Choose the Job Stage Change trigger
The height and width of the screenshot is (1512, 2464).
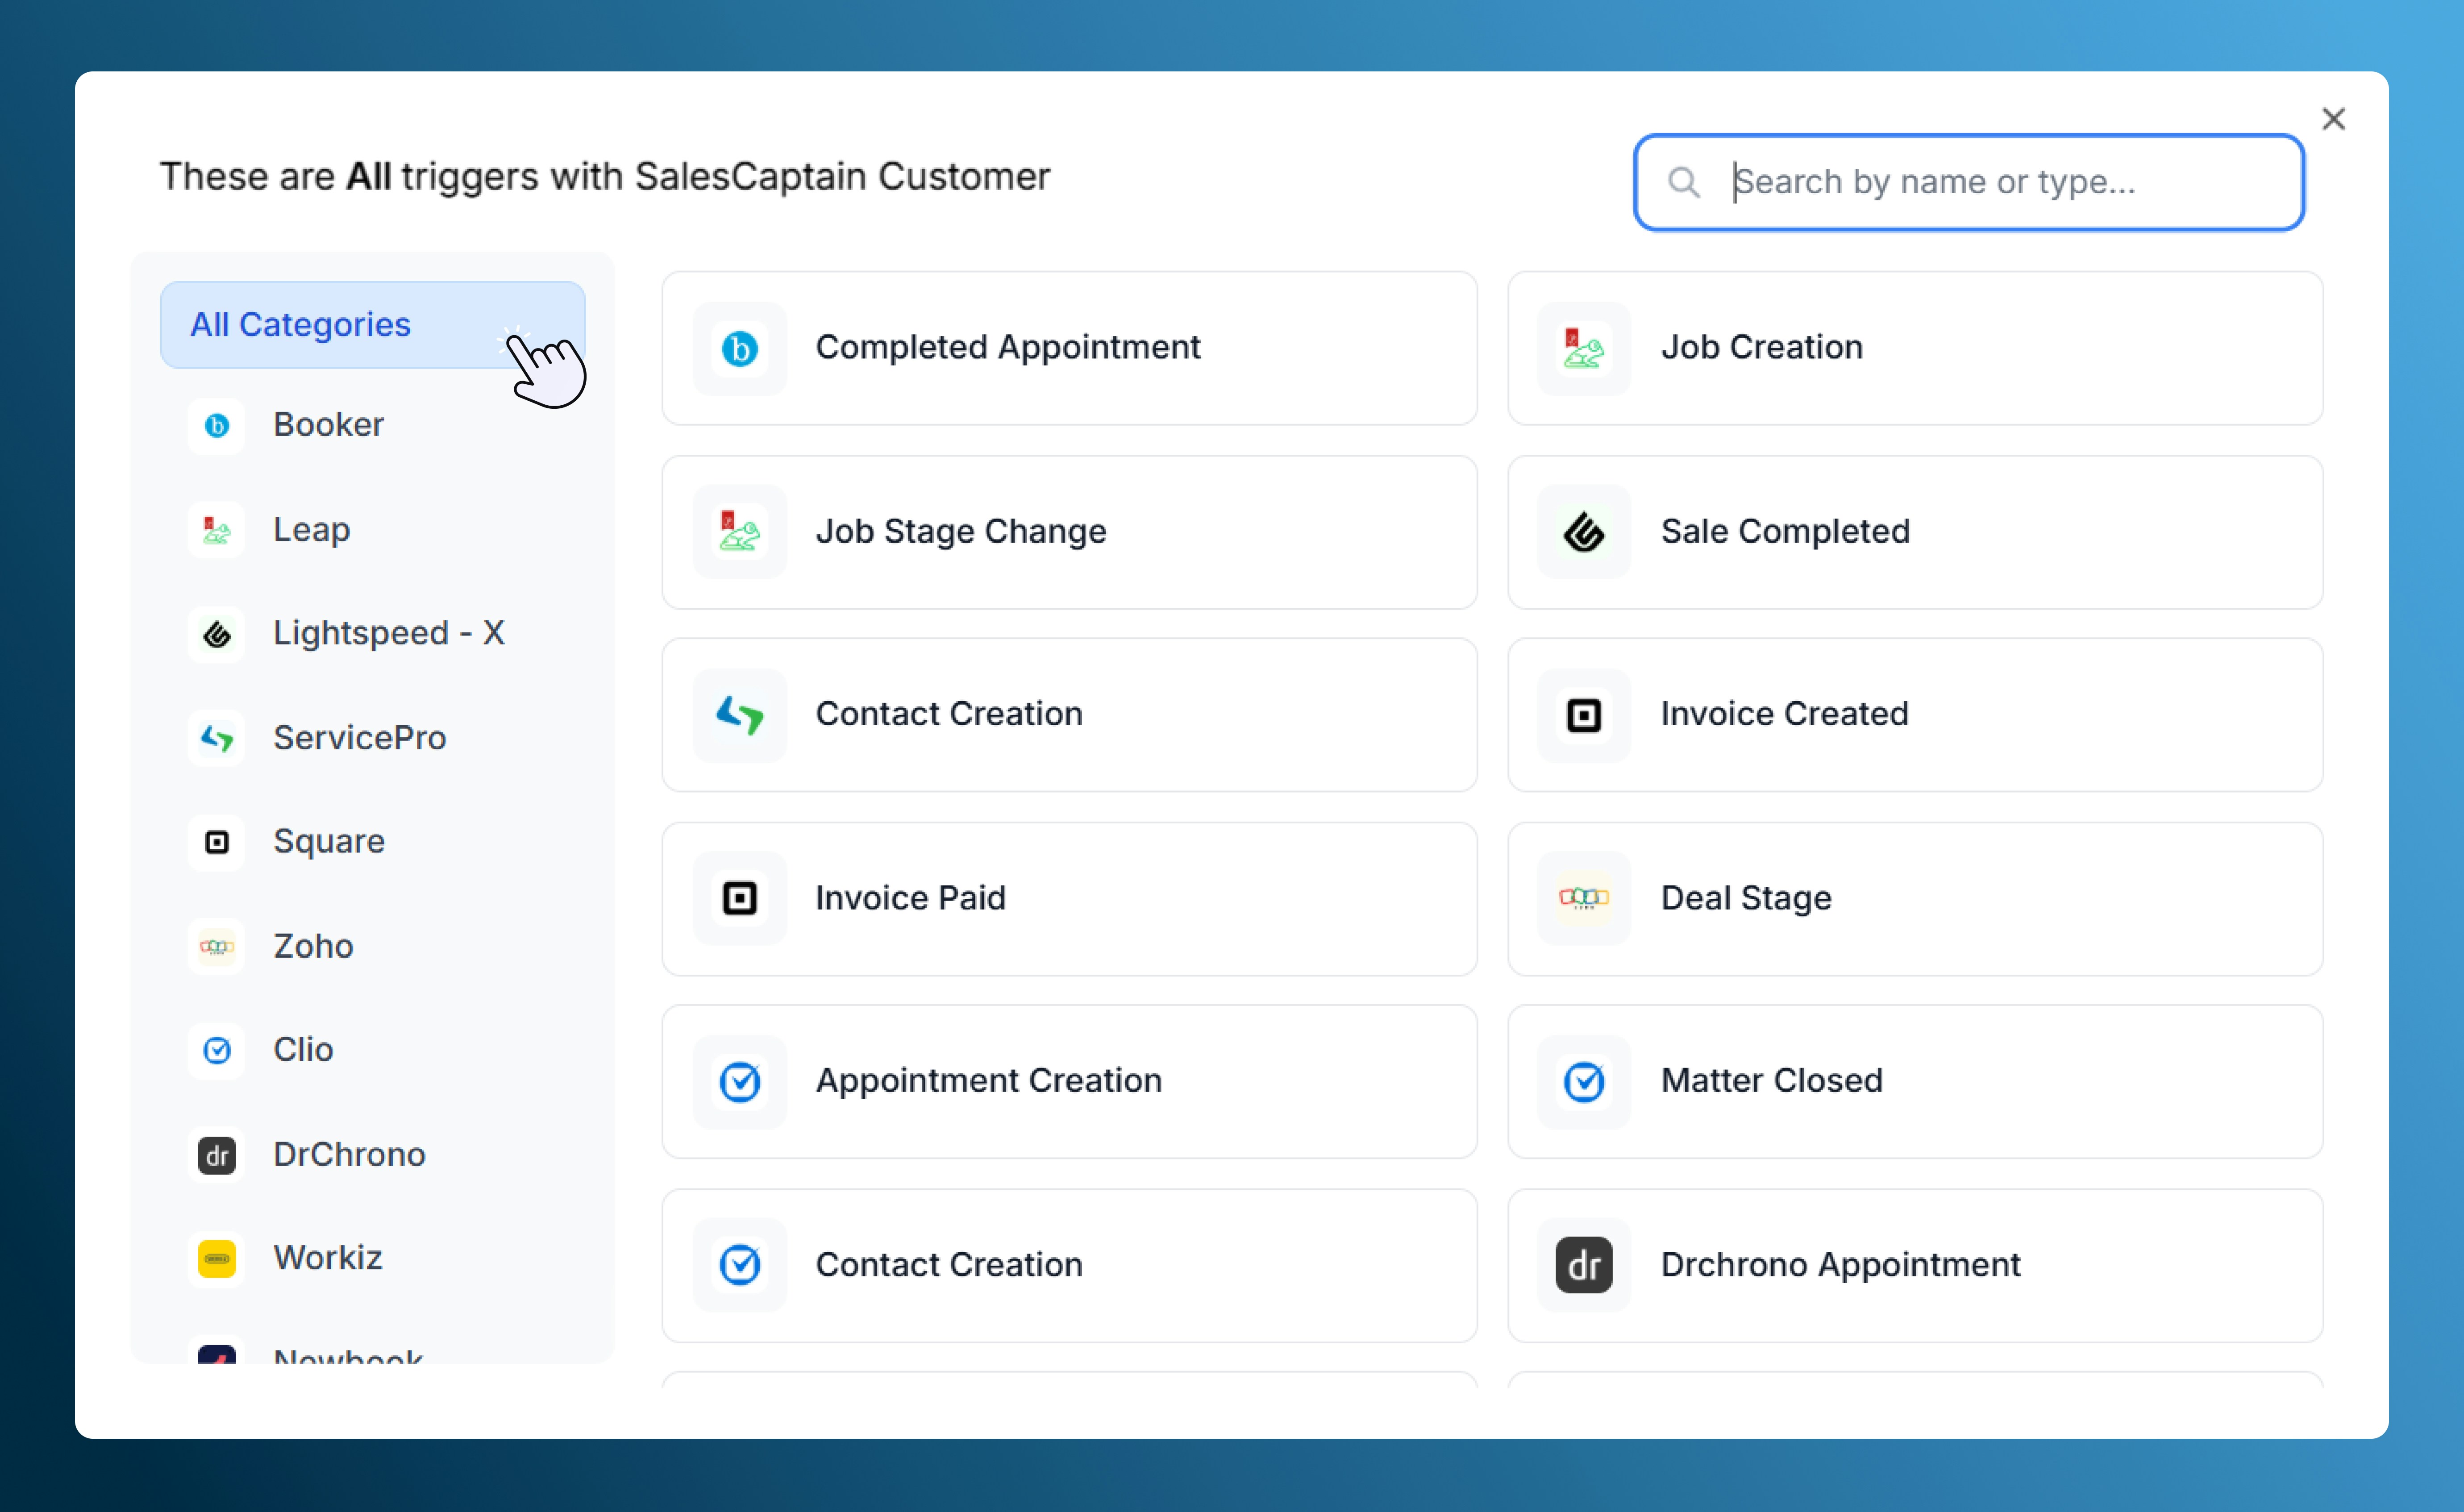[1069, 532]
